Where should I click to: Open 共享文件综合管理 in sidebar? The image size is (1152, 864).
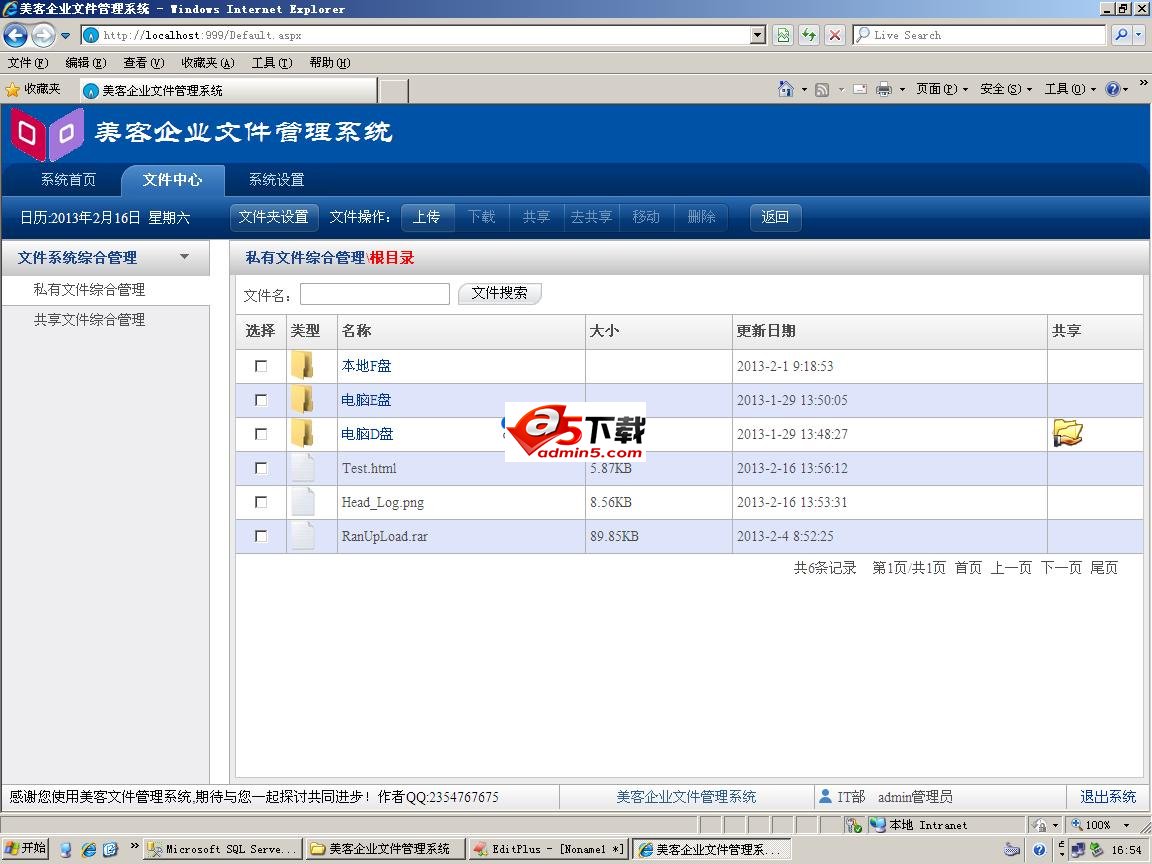(x=90, y=320)
